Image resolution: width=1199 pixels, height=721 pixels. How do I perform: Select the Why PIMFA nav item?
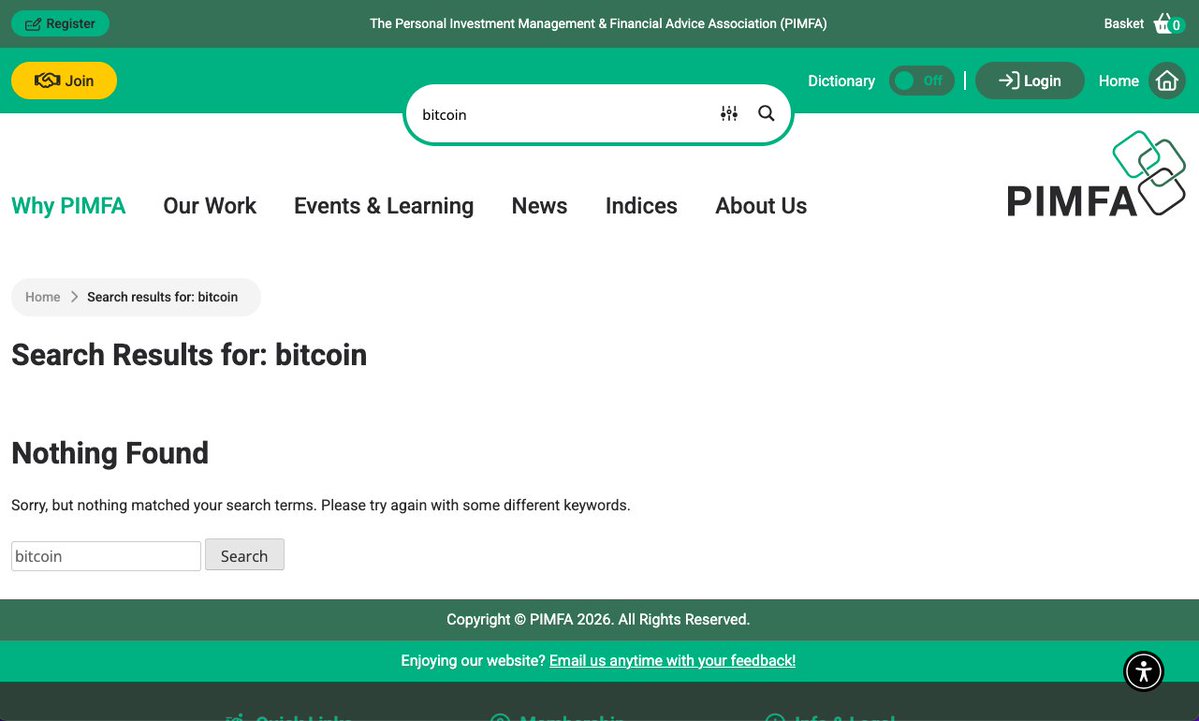pyautogui.click(x=68, y=206)
